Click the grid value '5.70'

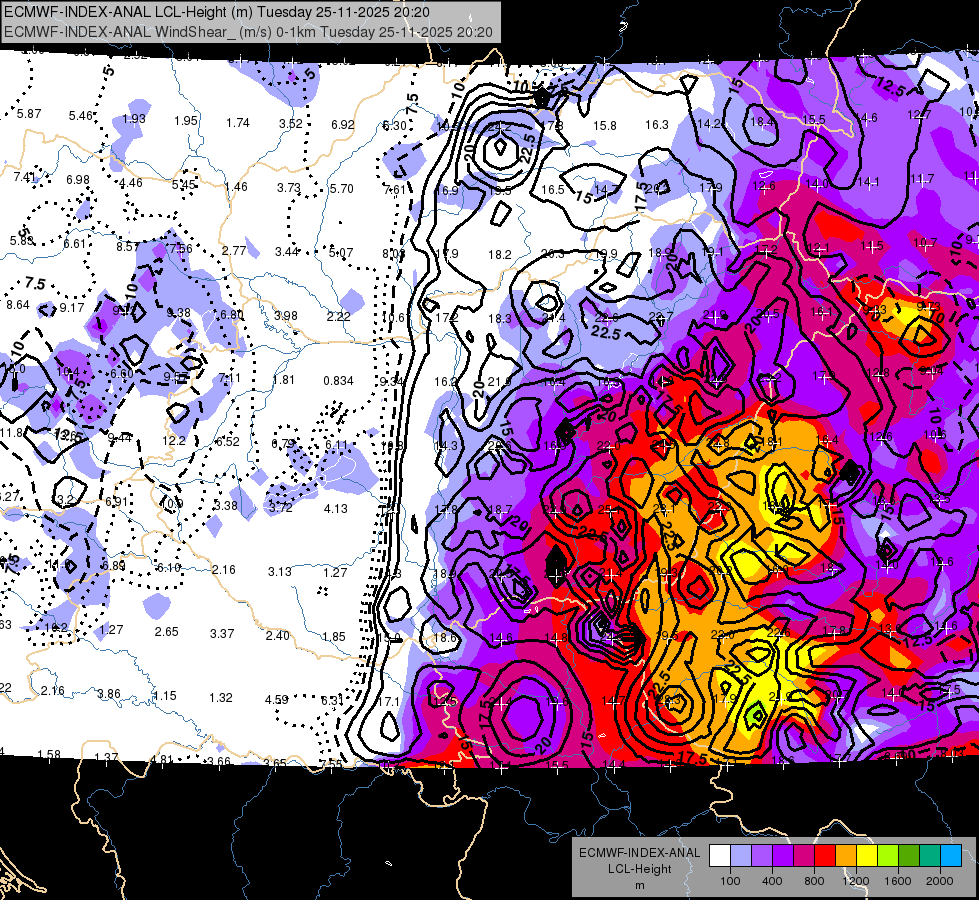point(342,189)
